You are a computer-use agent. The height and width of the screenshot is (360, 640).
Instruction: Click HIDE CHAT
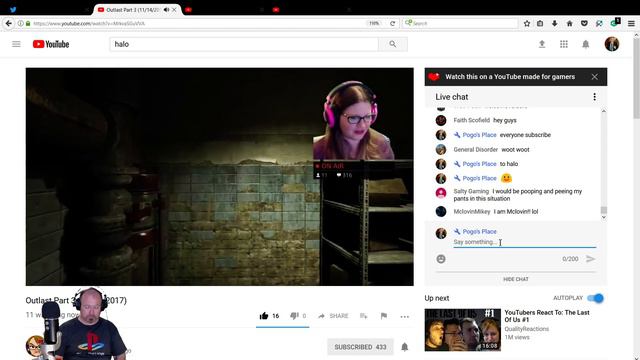(516, 279)
